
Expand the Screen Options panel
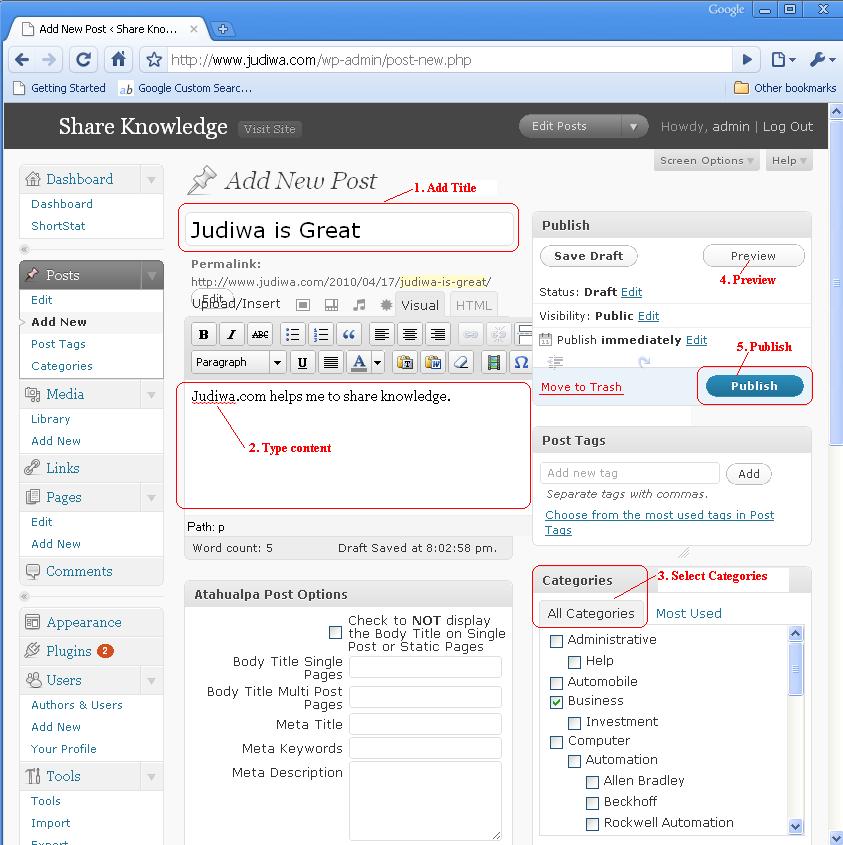(x=707, y=161)
